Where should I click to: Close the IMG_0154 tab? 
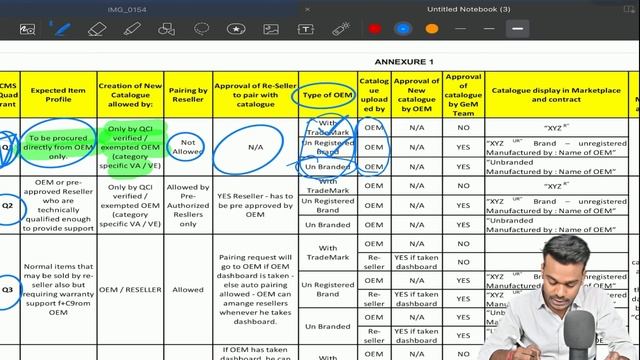tap(307, 9)
